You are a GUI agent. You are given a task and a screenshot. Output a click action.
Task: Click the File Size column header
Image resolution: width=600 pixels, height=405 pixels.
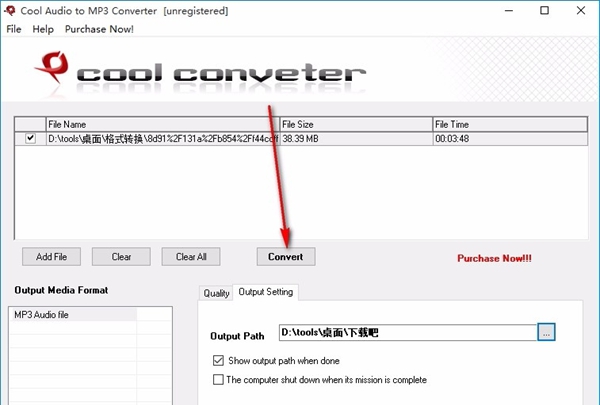pos(356,124)
